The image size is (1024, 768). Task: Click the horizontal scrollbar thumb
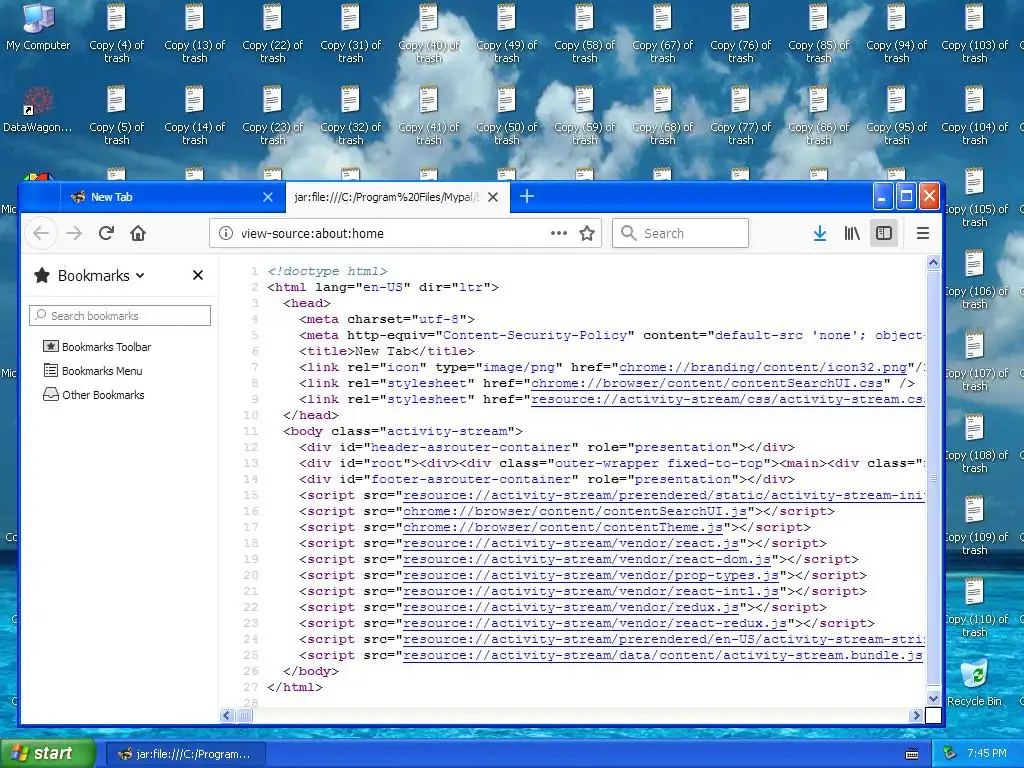tap(244, 715)
